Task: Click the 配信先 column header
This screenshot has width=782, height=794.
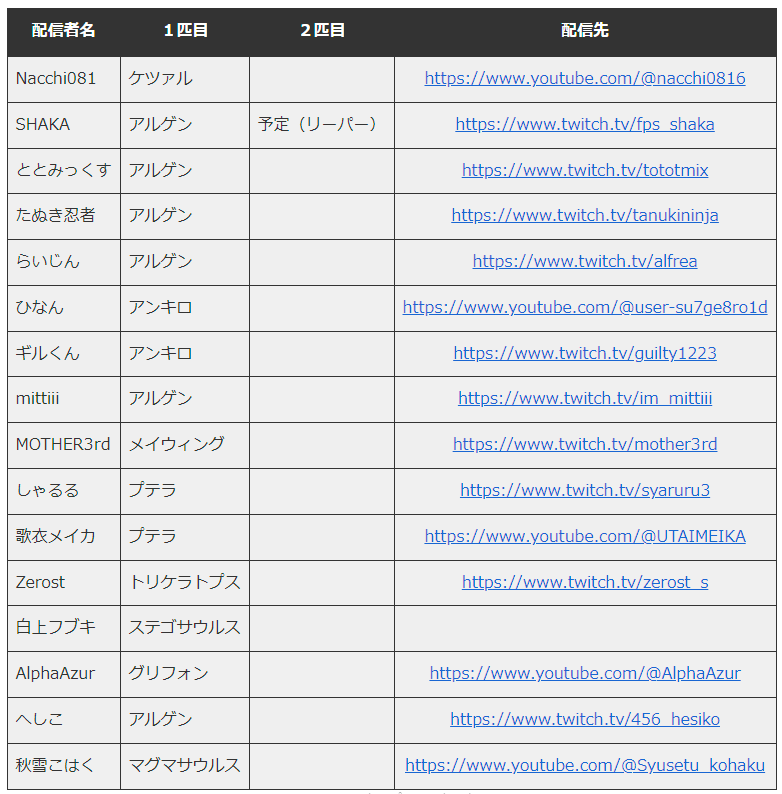Action: (x=585, y=30)
